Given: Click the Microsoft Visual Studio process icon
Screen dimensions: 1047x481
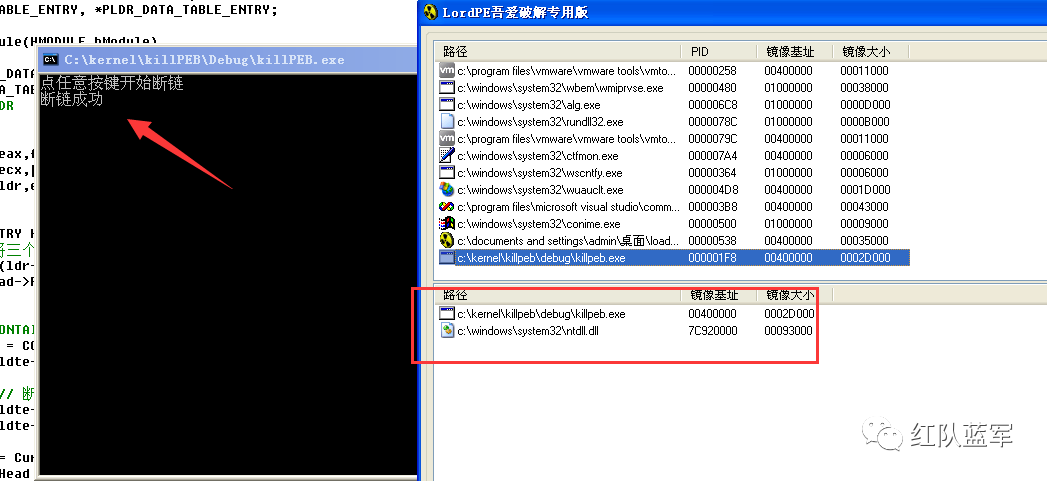Looking at the screenshot, I should click(x=447, y=206).
